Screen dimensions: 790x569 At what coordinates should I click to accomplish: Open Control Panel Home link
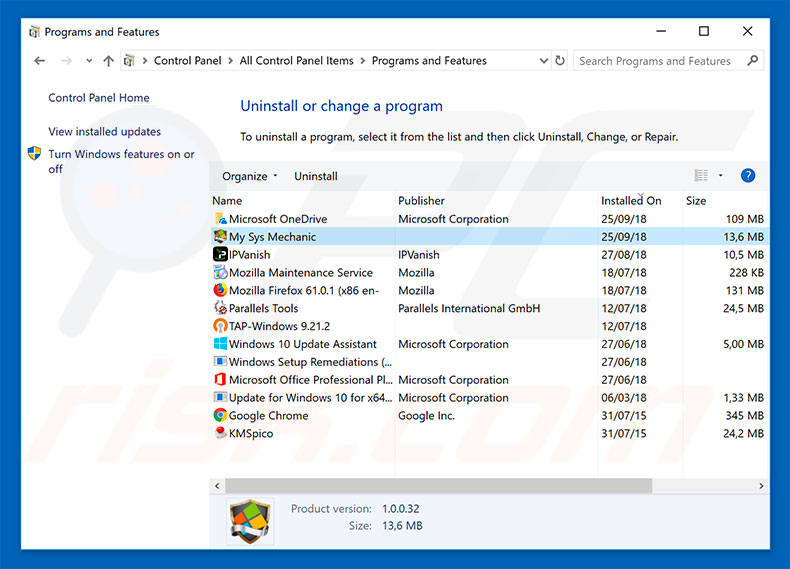[99, 98]
